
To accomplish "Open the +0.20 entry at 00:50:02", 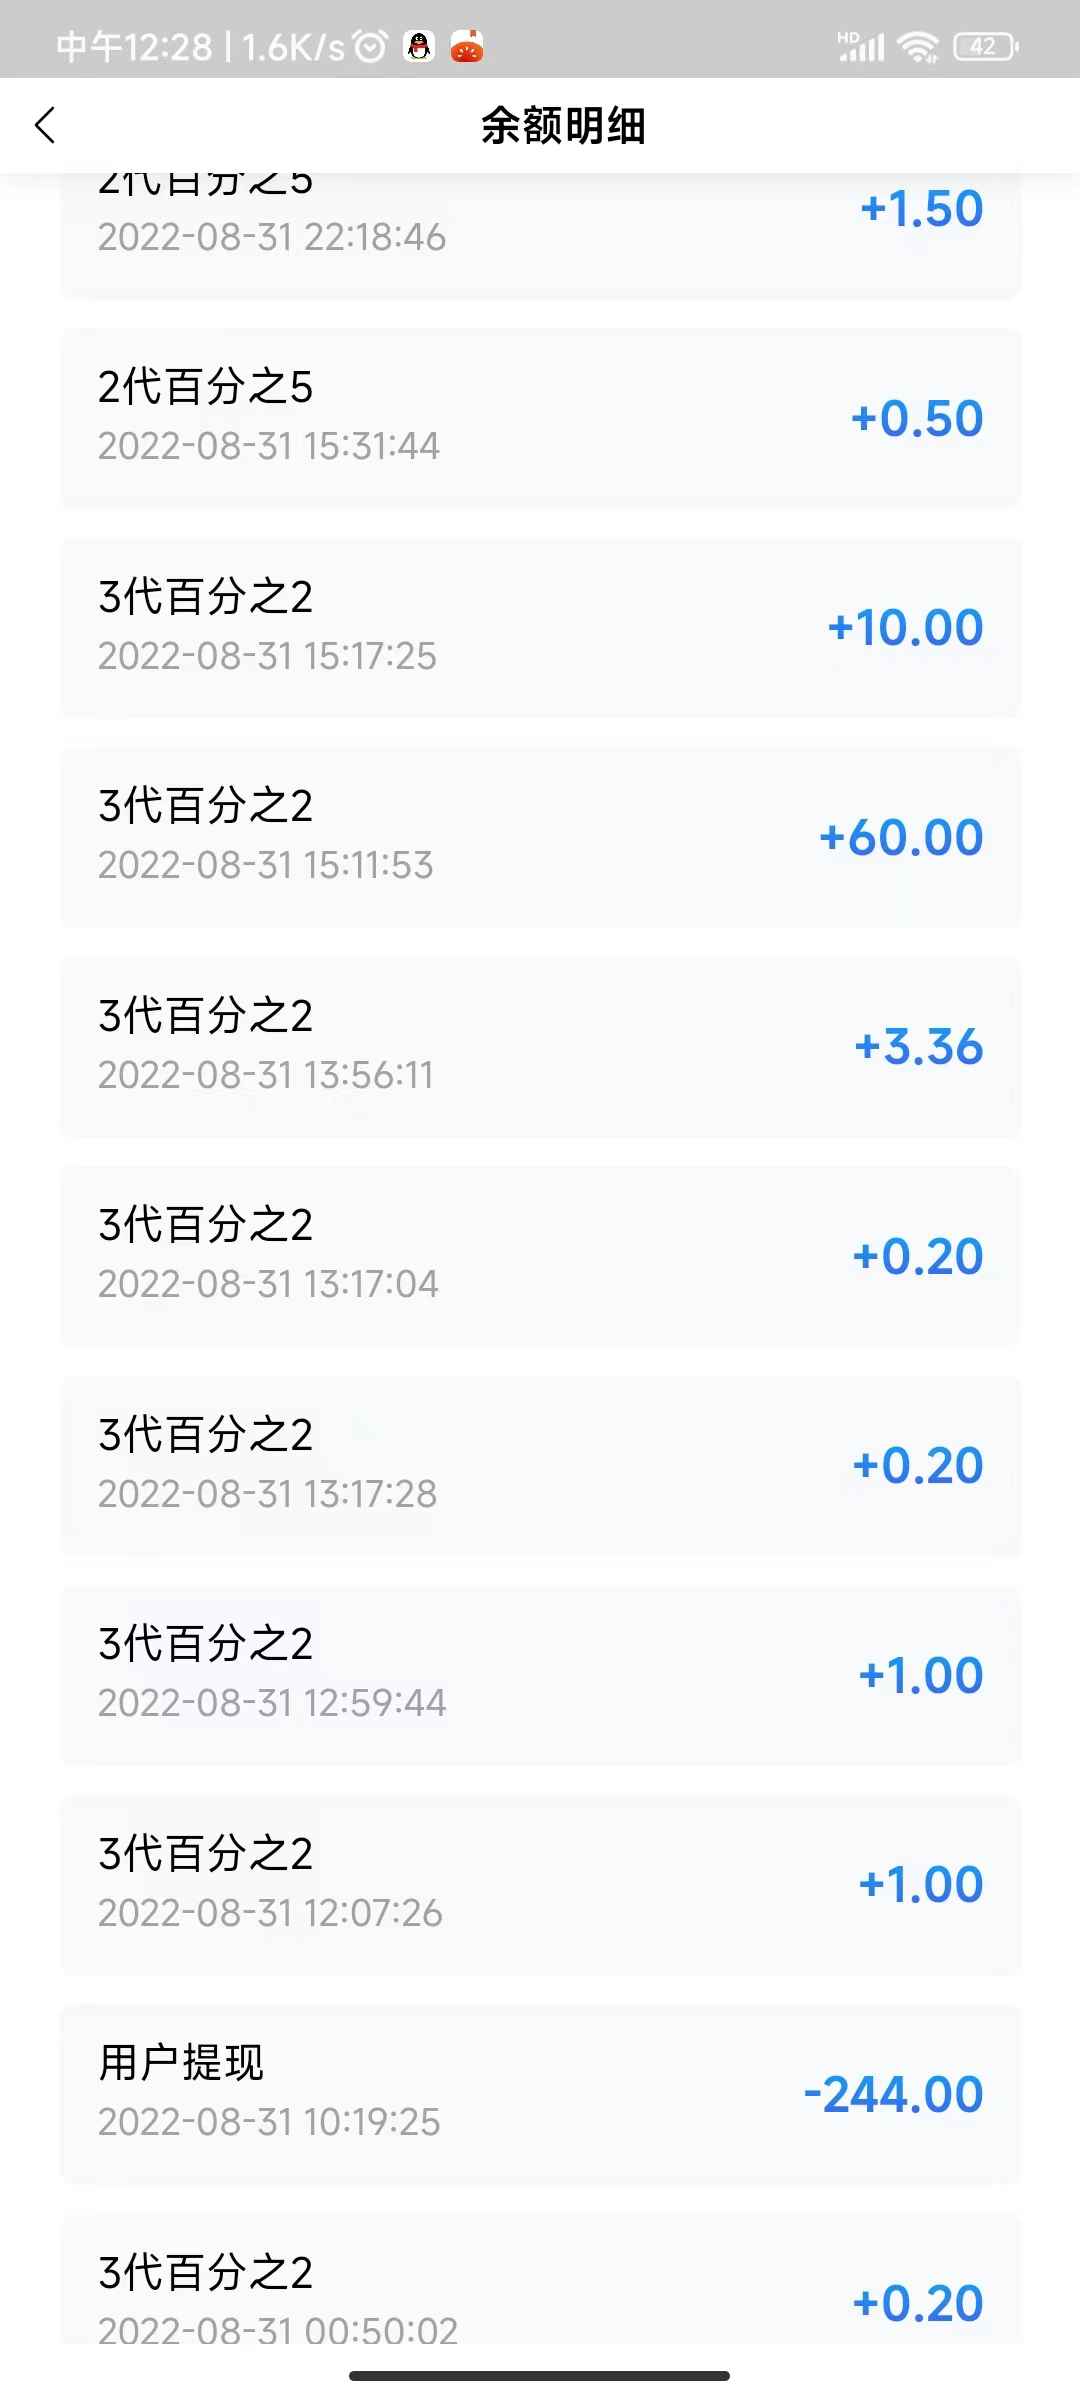I will (x=540, y=2279).
